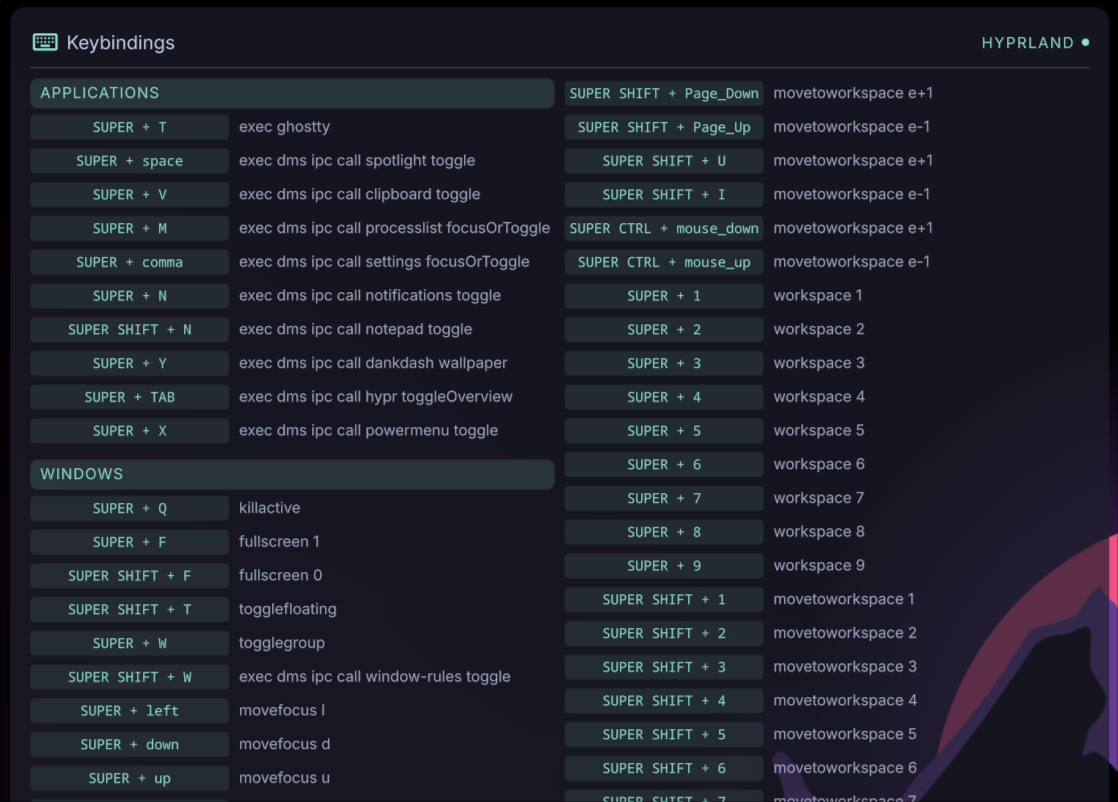Select the settings focusOrToggle action text

[384, 262]
